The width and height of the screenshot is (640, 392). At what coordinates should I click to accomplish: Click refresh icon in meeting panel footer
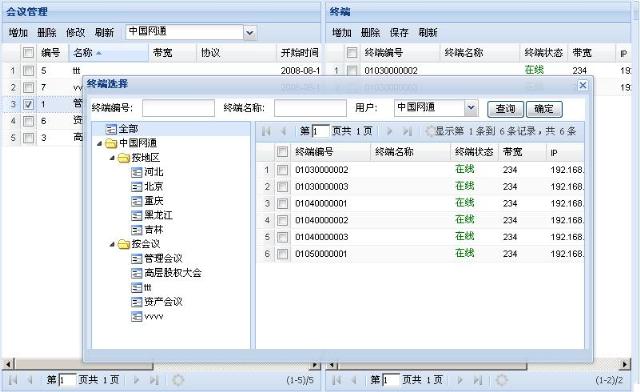click(x=178, y=380)
